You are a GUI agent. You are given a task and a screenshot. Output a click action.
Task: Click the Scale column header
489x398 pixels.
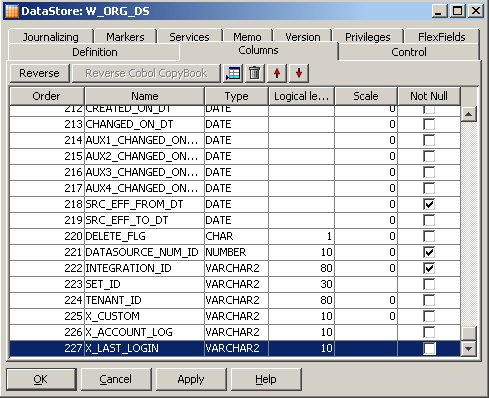click(x=366, y=96)
